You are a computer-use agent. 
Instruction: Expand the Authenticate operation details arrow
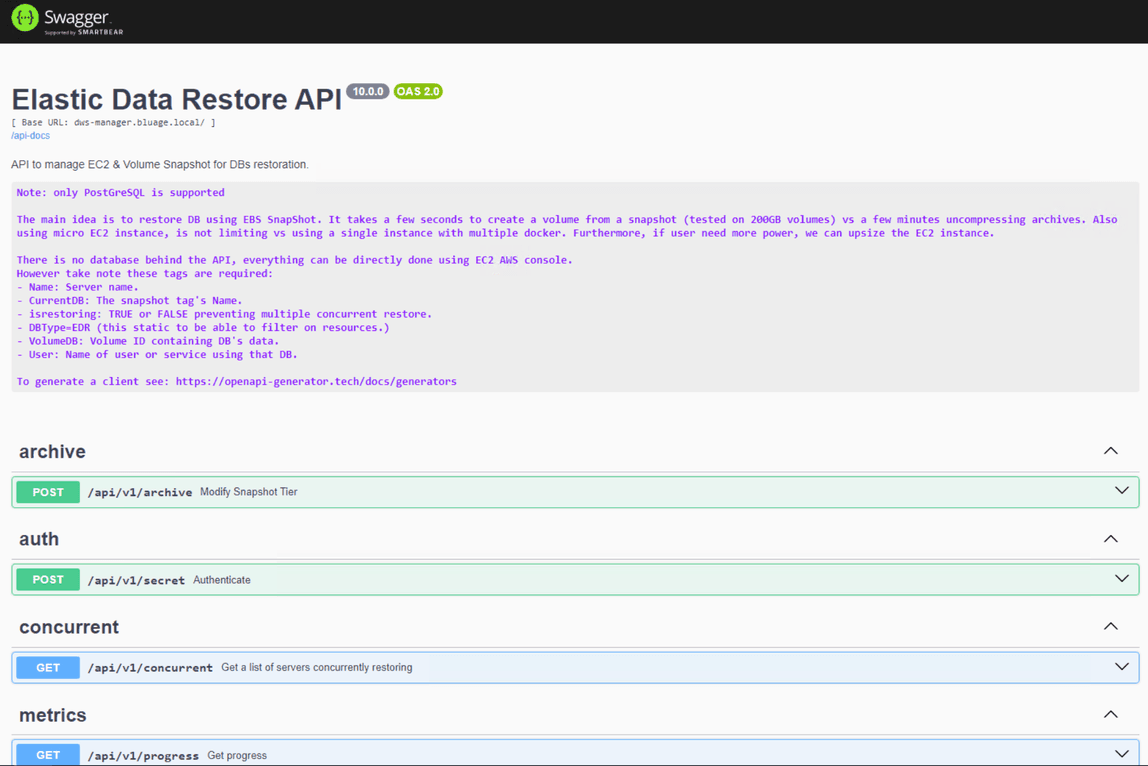point(1121,579)
